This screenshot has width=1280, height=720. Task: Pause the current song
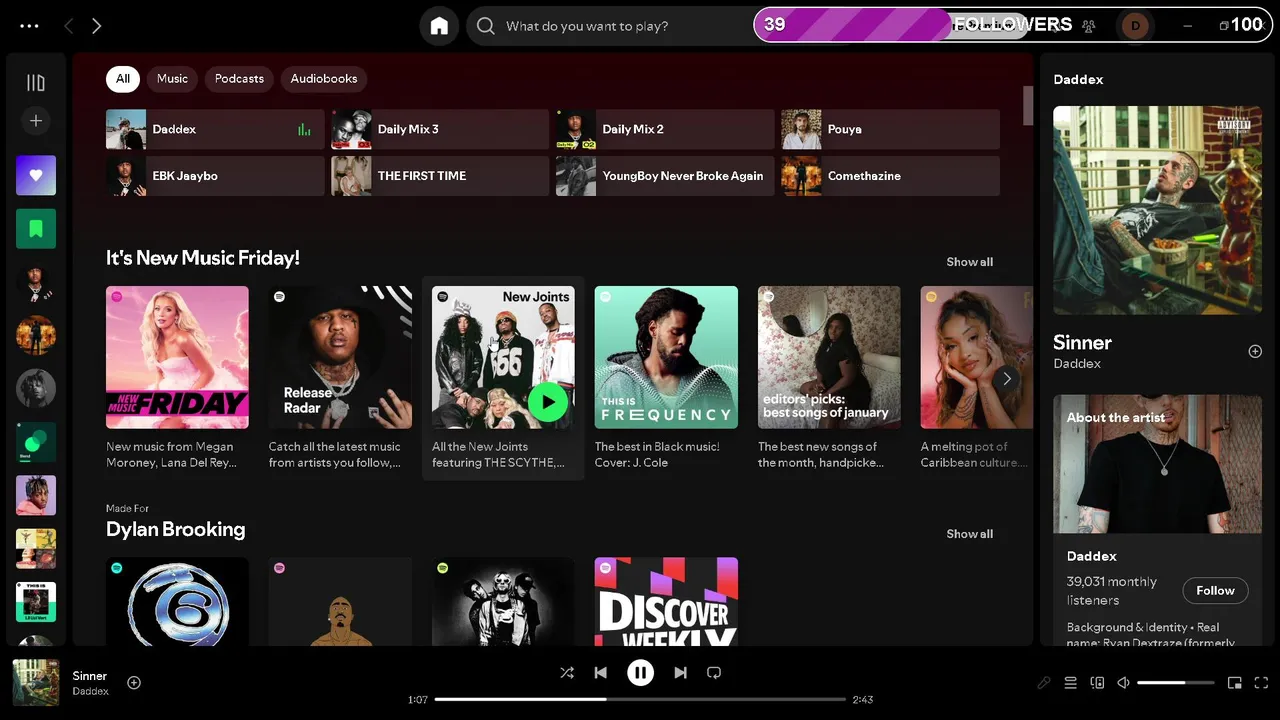tap(640, 673)
